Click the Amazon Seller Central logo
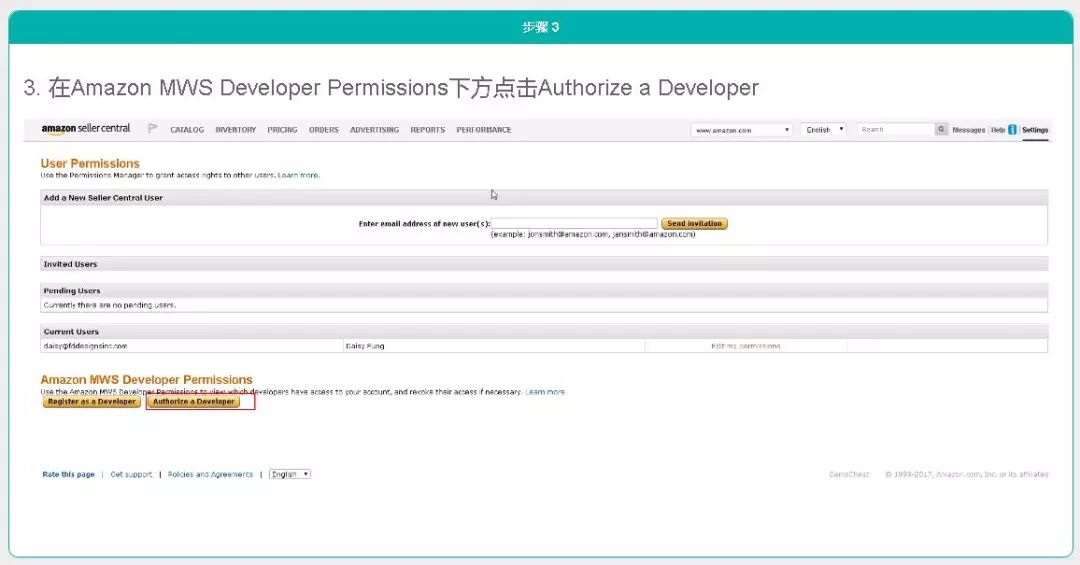The height and width of the screenshot is (565, 1080). coord(85,129)
